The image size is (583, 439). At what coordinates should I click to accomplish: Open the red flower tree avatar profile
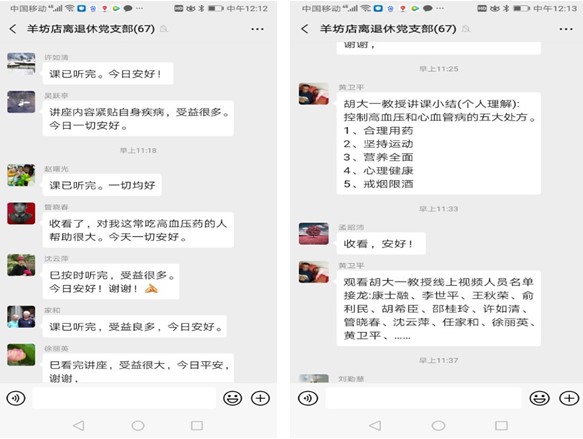pos(314,234)
